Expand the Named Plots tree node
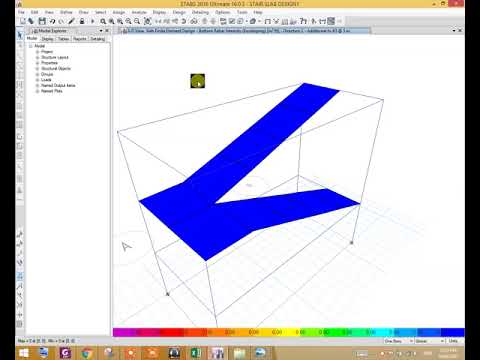This screenshot has height=360, width=480. pos(37,91)
